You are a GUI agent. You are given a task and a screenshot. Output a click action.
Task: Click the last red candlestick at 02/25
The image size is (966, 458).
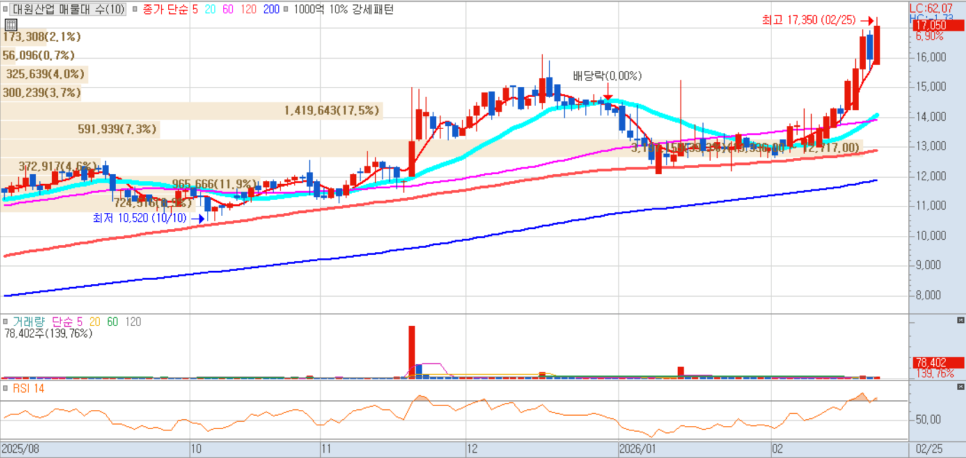877,45
